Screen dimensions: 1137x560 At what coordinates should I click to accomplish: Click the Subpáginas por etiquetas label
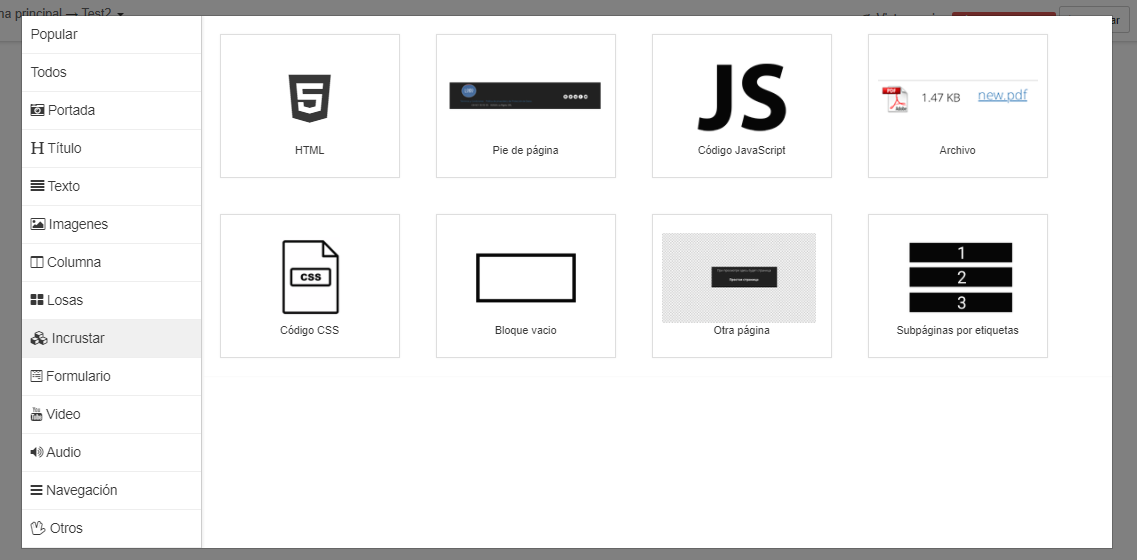point(958,331)
